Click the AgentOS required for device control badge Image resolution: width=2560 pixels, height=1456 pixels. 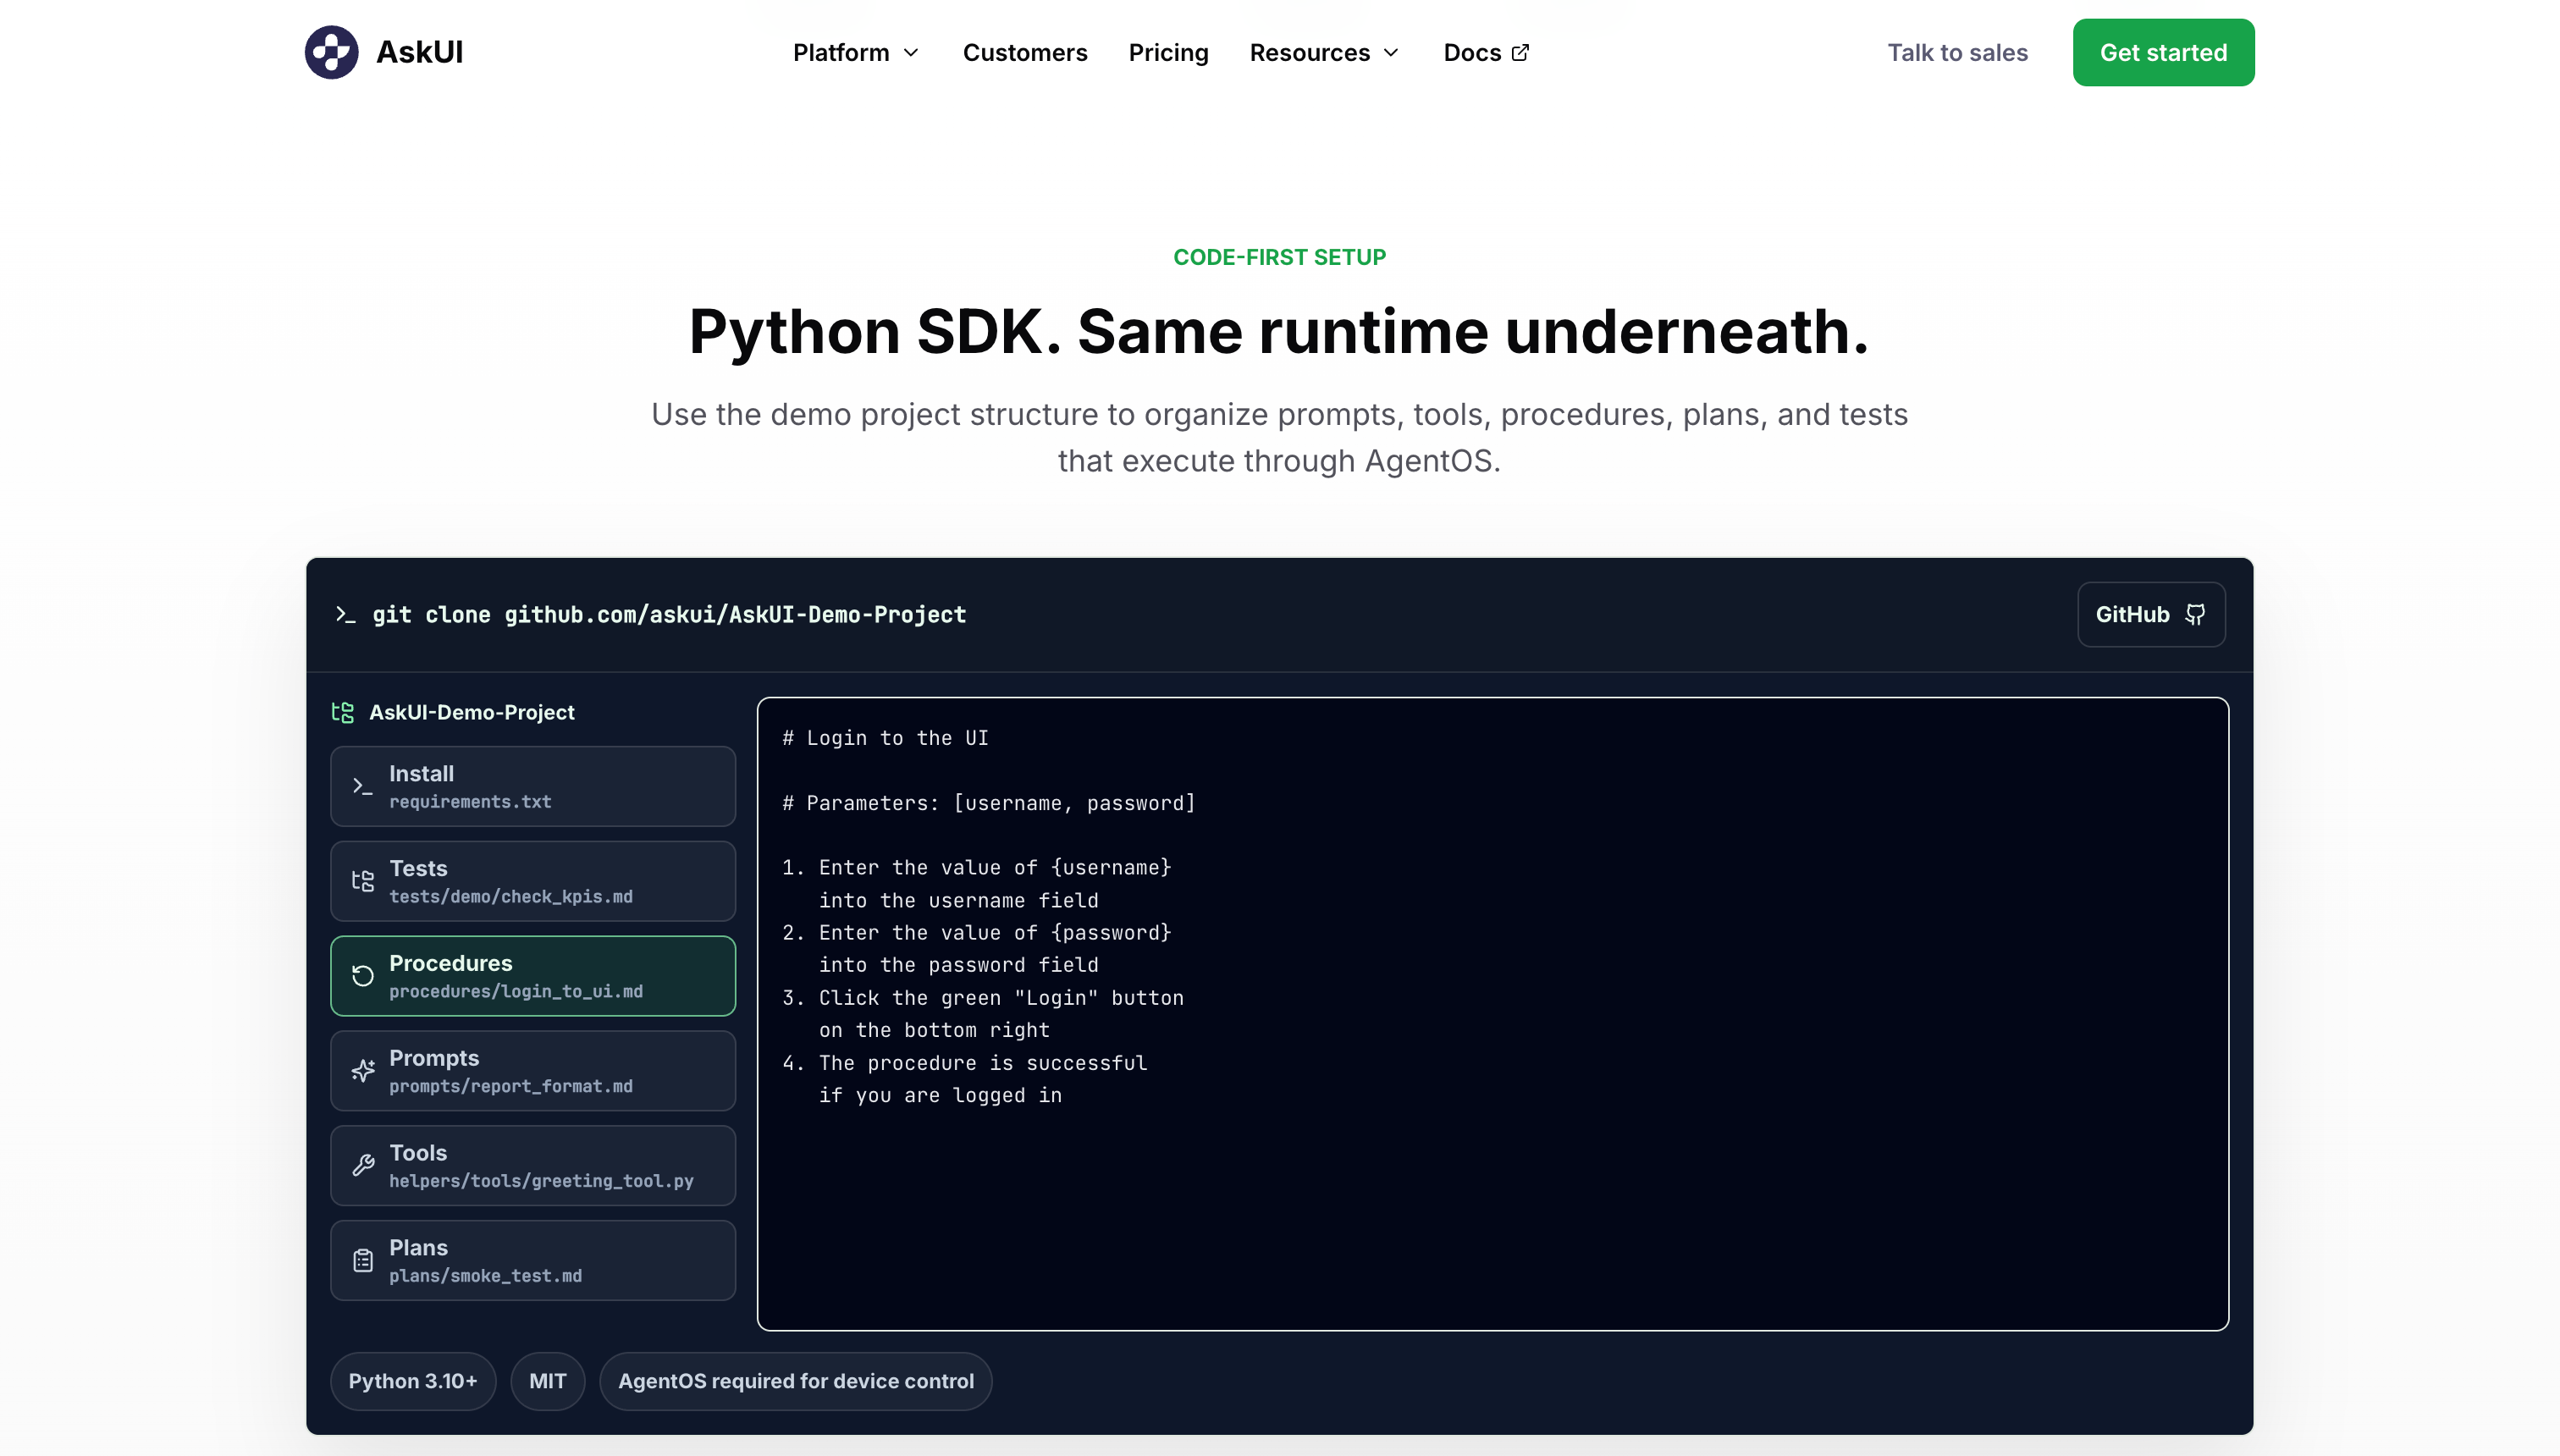tap(796, 1381)
